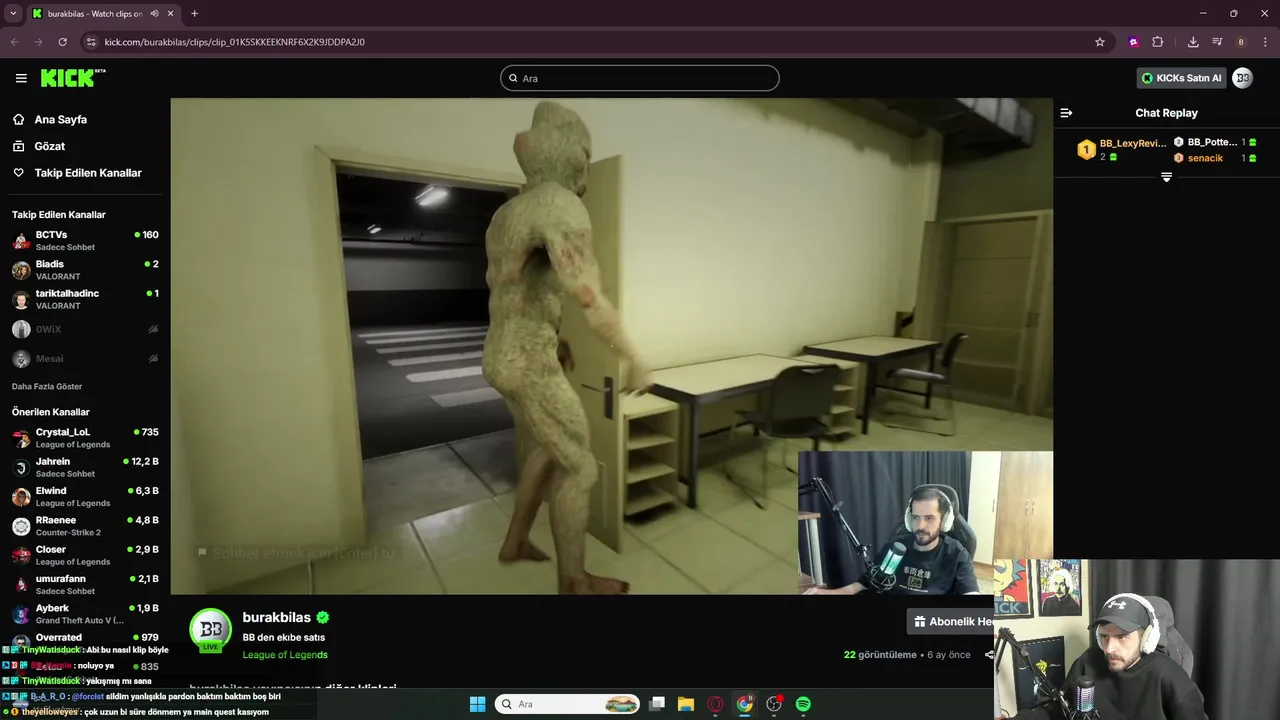Click the Ana Sayfa home icon
Image resolution: width=1280 pixels, height=720 pixels.
pos(19,119)
